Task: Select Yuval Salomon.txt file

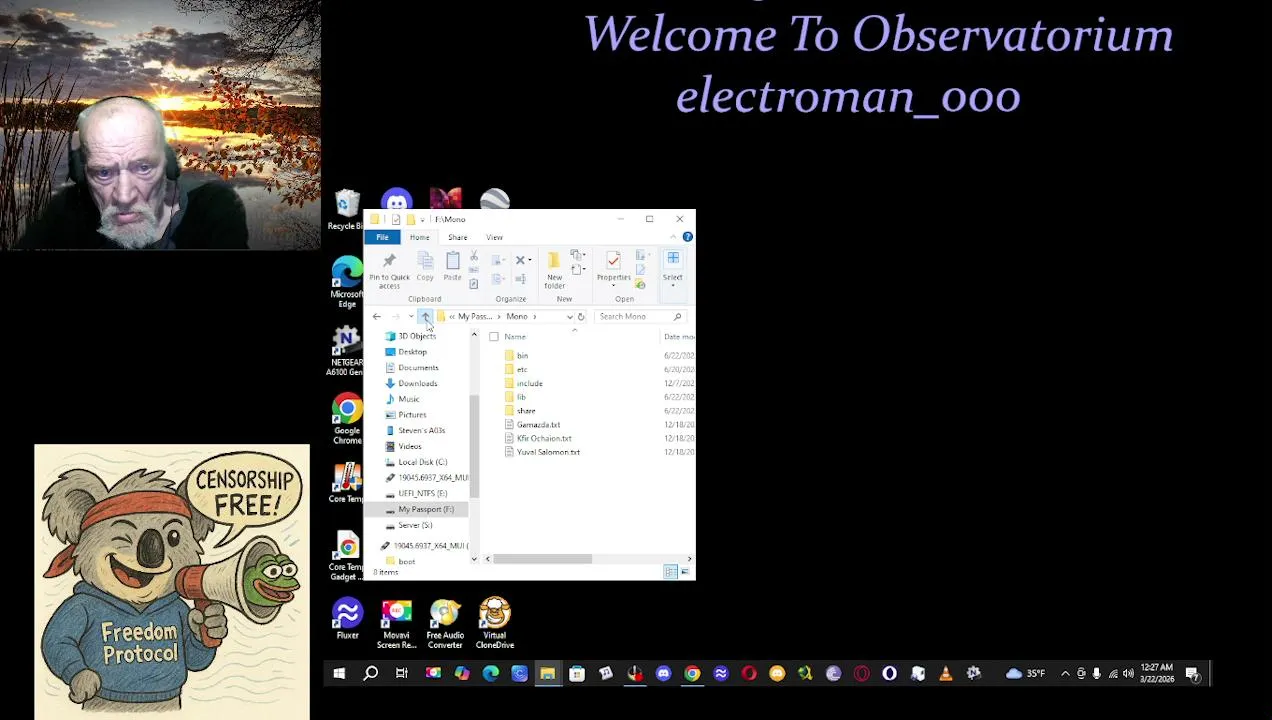Action: pyautogui.click(x=548, y=452)
